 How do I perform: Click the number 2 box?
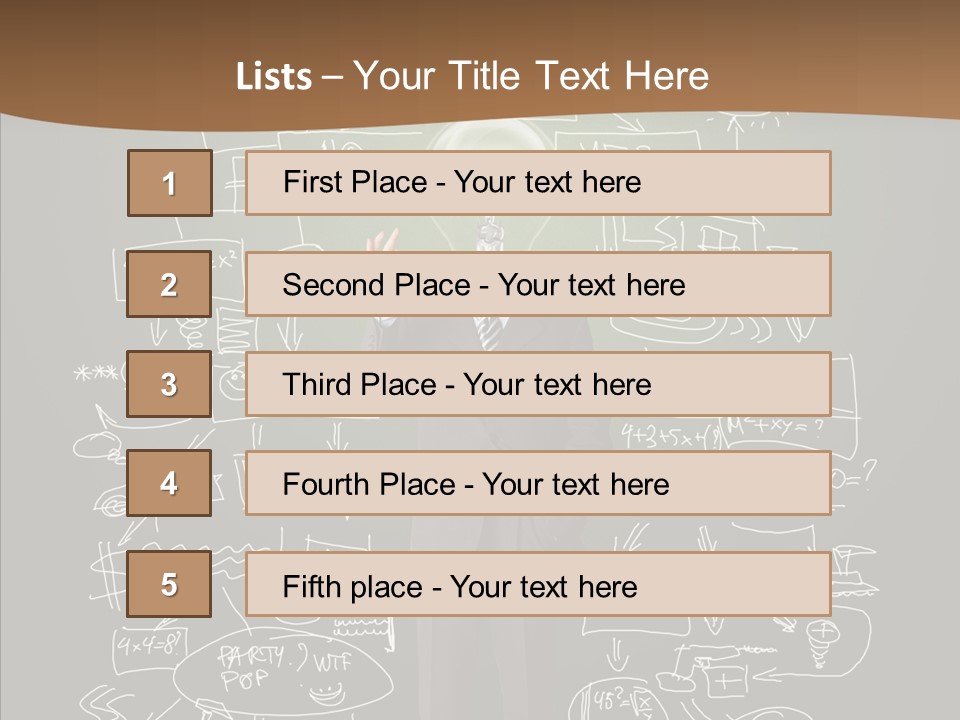point(169,284)
